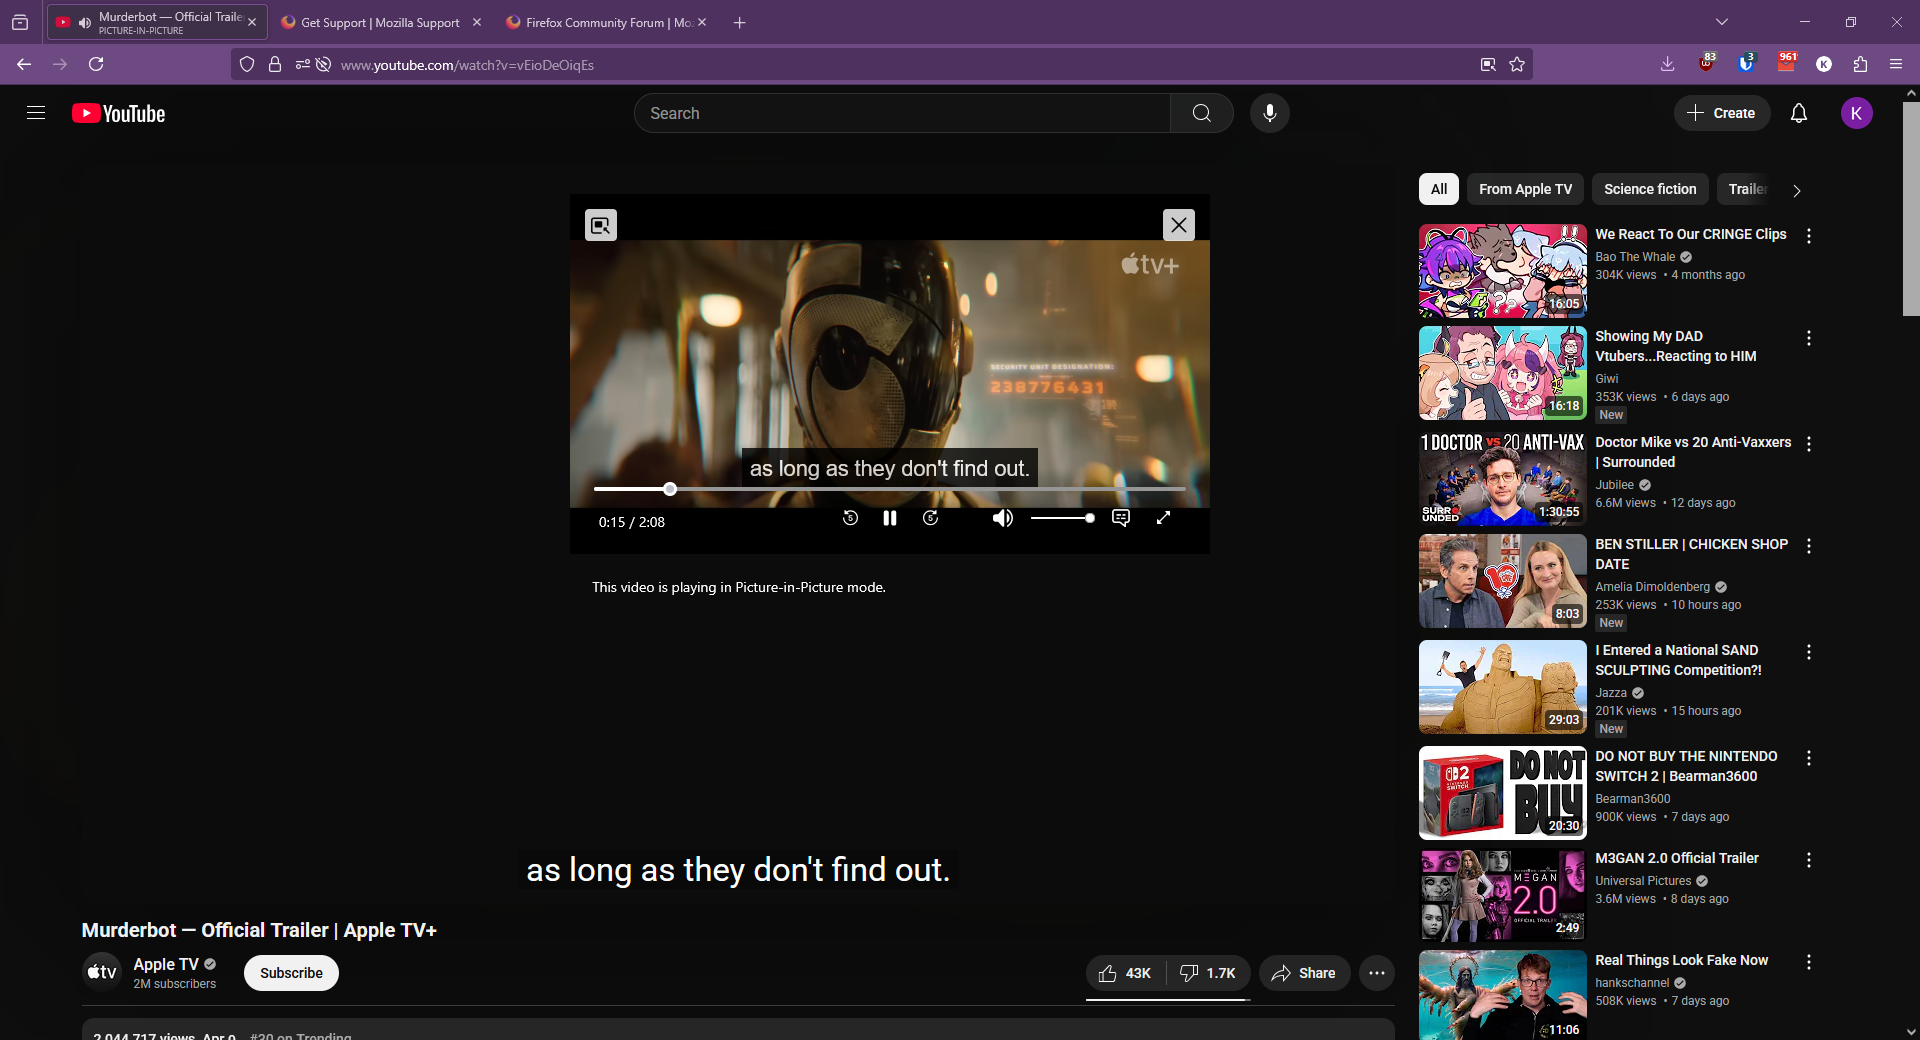Share the Murderbot trailer

[x=1304, y=973]
